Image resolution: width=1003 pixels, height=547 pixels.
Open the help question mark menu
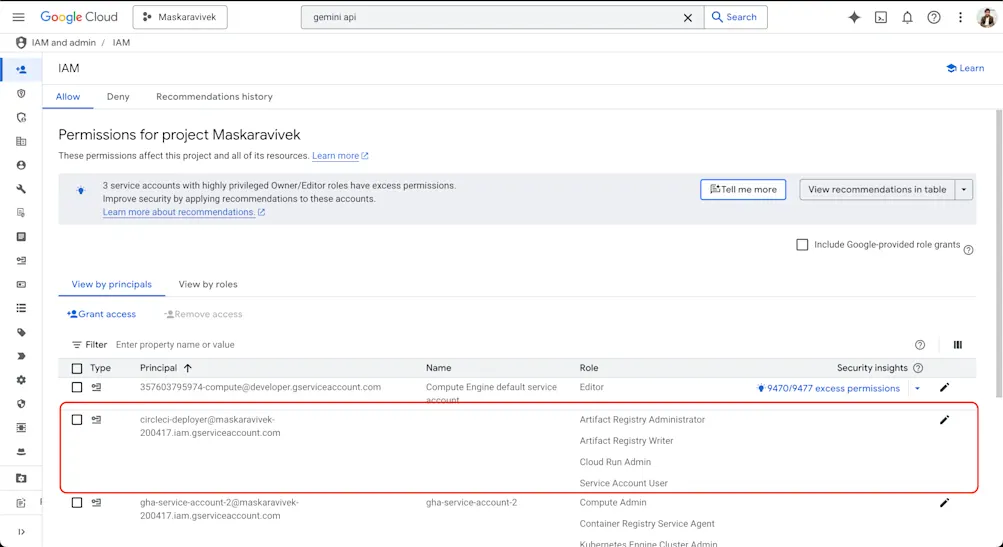click(934, 17)
